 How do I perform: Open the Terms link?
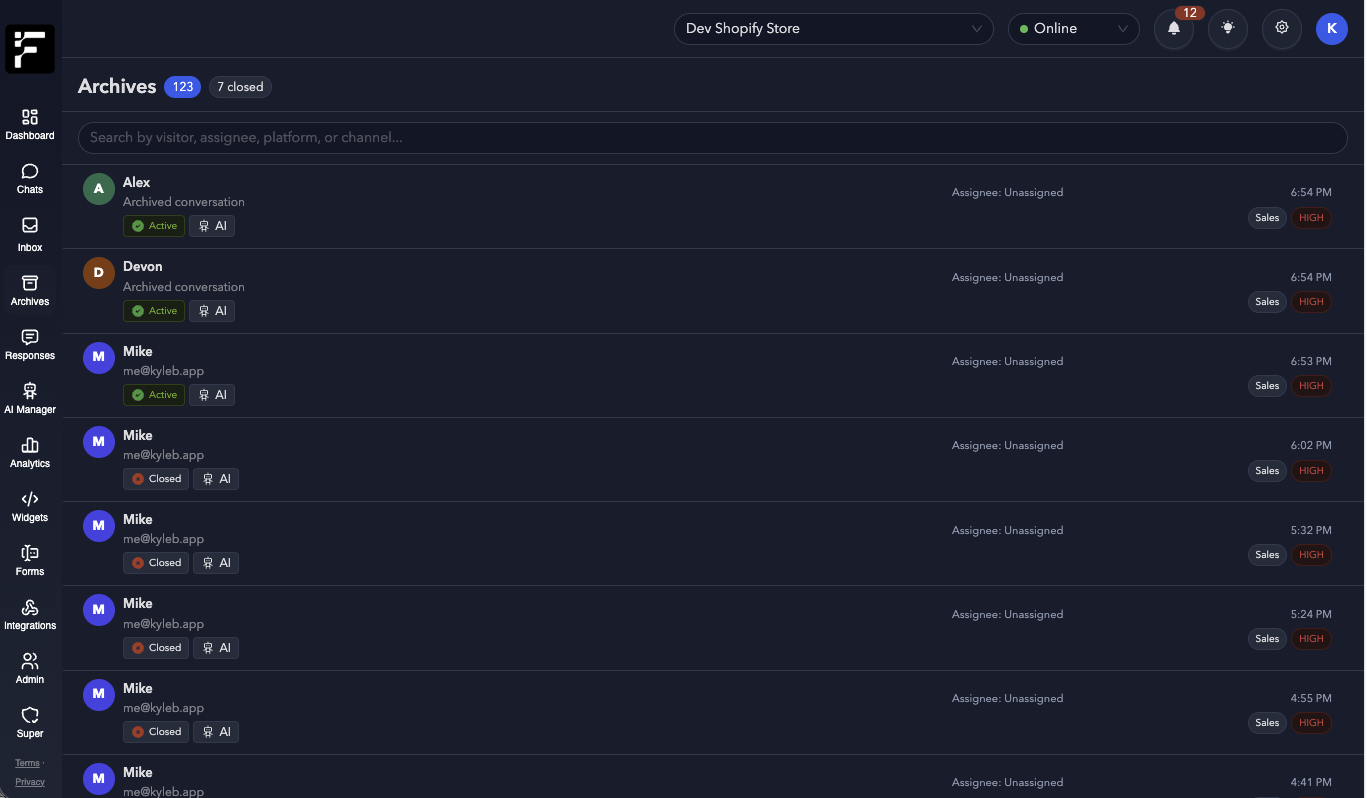tap(27, 763)
